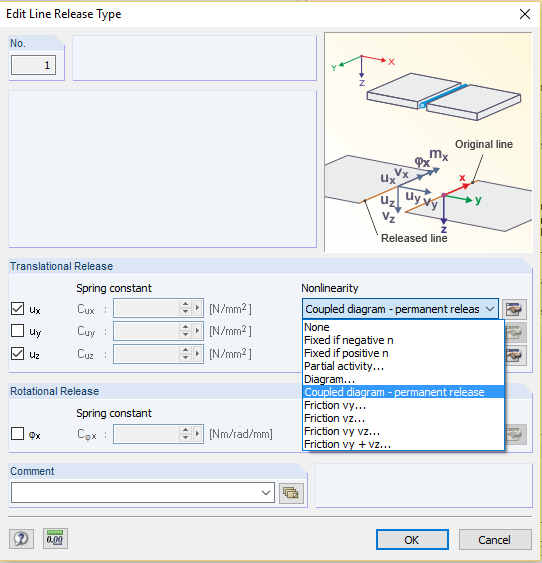Open the help icon at bottom left

(x=21, y=539)
